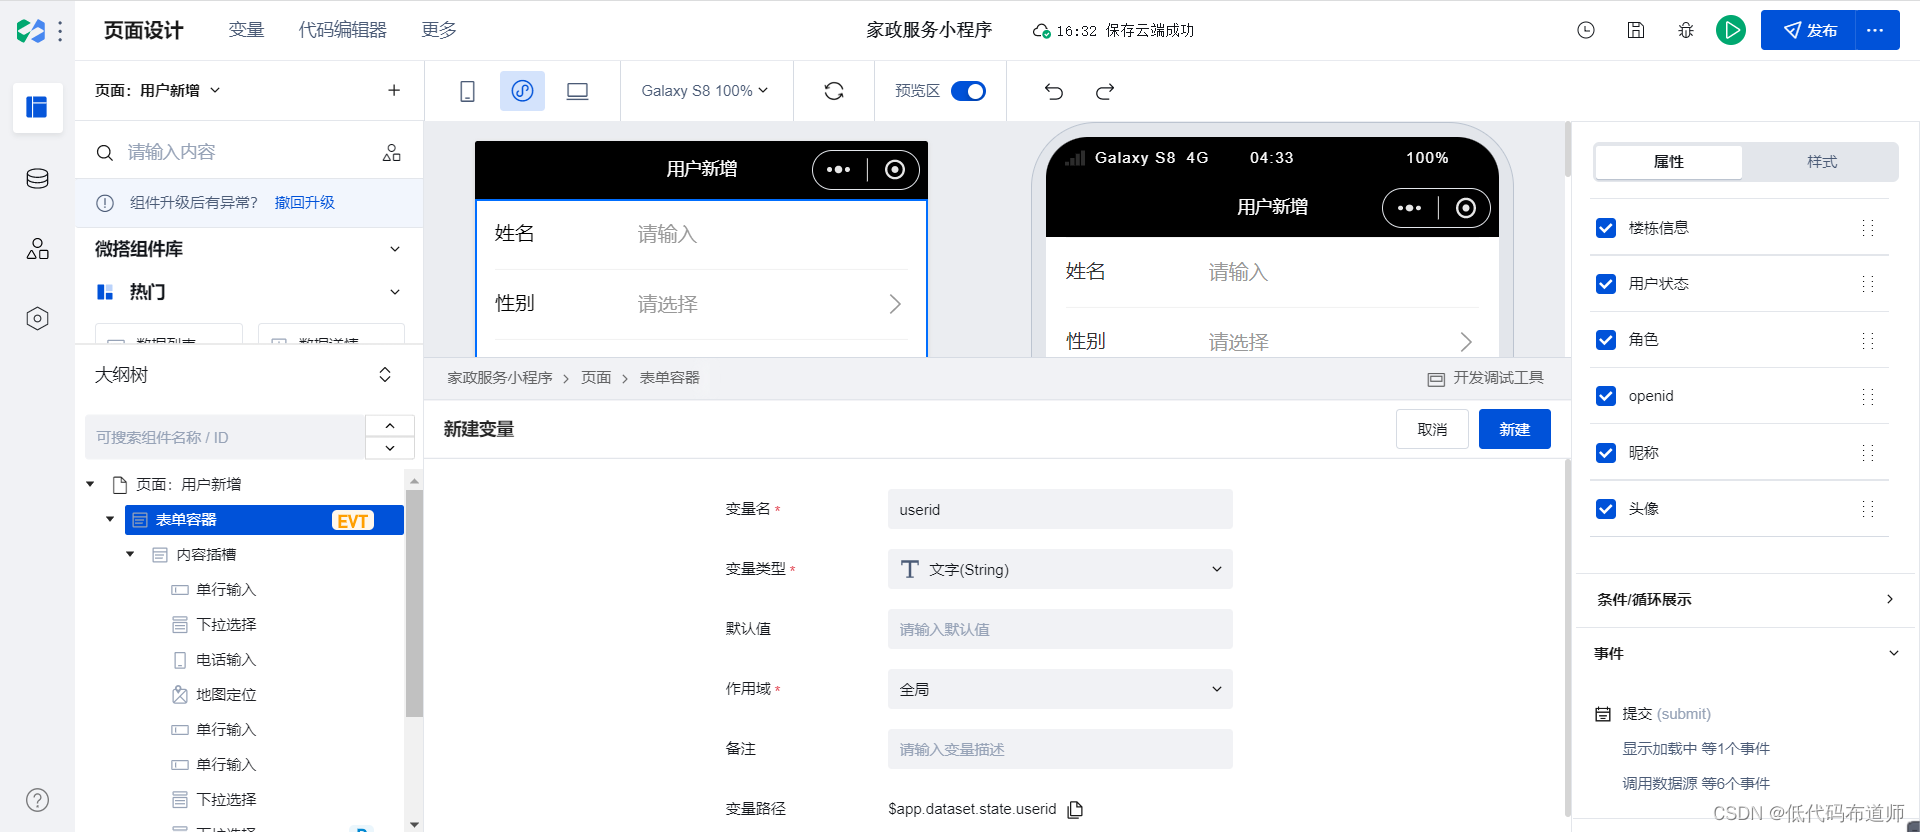
Task: Select 地图定位 in the outline tree
Action: [x=226, y=695]
